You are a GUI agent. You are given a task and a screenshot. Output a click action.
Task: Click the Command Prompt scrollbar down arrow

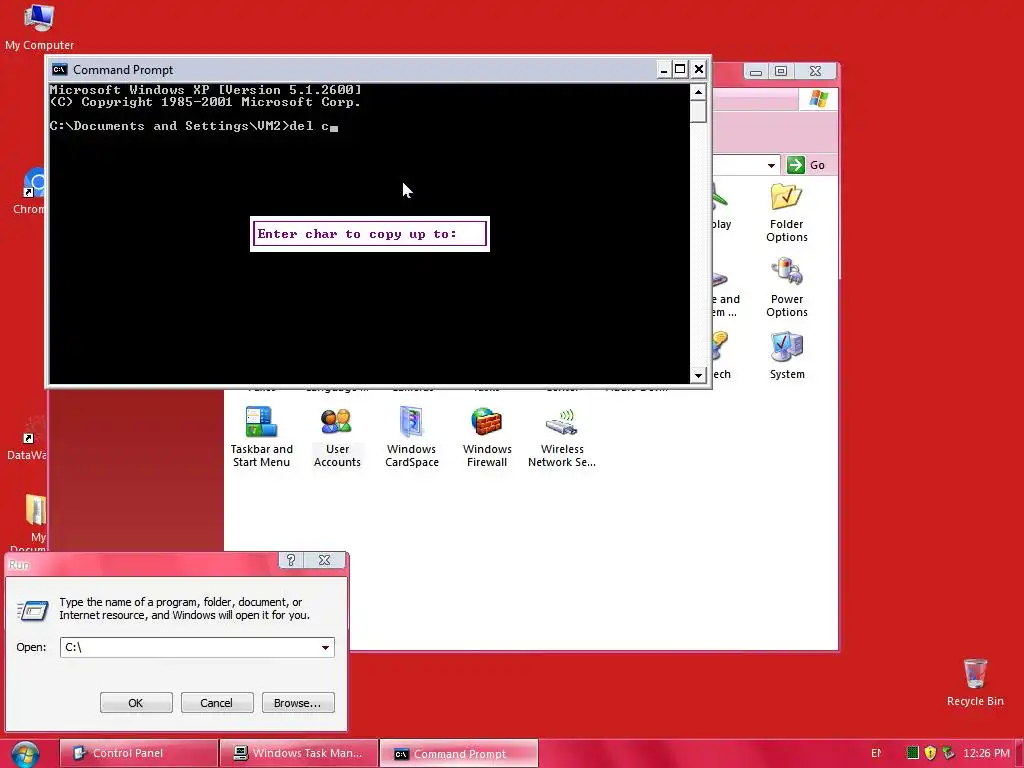click(x=698, y=376)
